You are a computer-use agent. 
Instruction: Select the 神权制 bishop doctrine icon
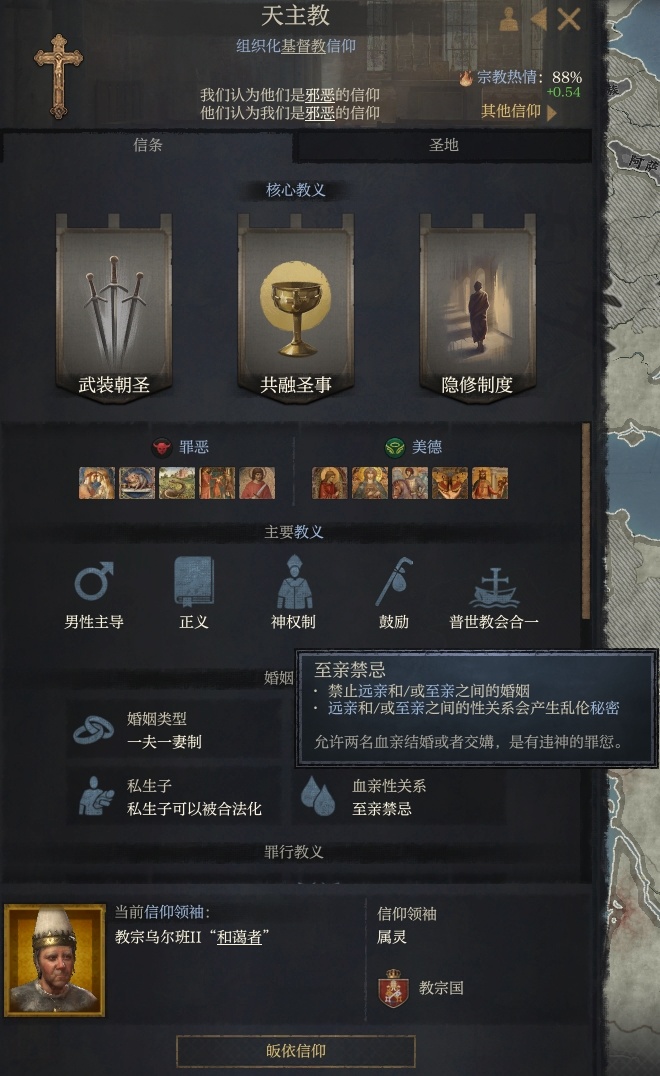(x=294, y=582)
